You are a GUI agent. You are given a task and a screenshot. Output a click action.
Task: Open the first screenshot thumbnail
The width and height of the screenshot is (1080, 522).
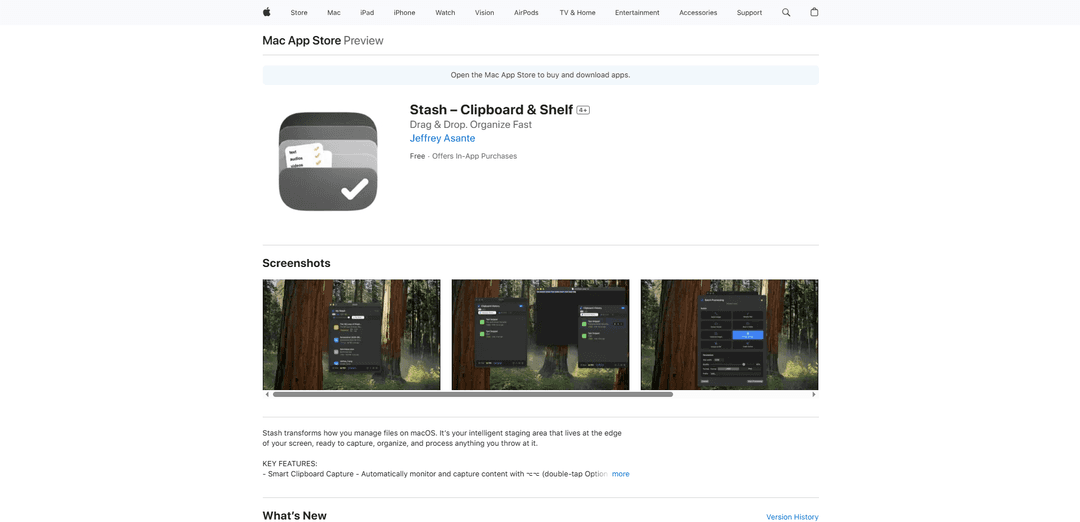351,334
